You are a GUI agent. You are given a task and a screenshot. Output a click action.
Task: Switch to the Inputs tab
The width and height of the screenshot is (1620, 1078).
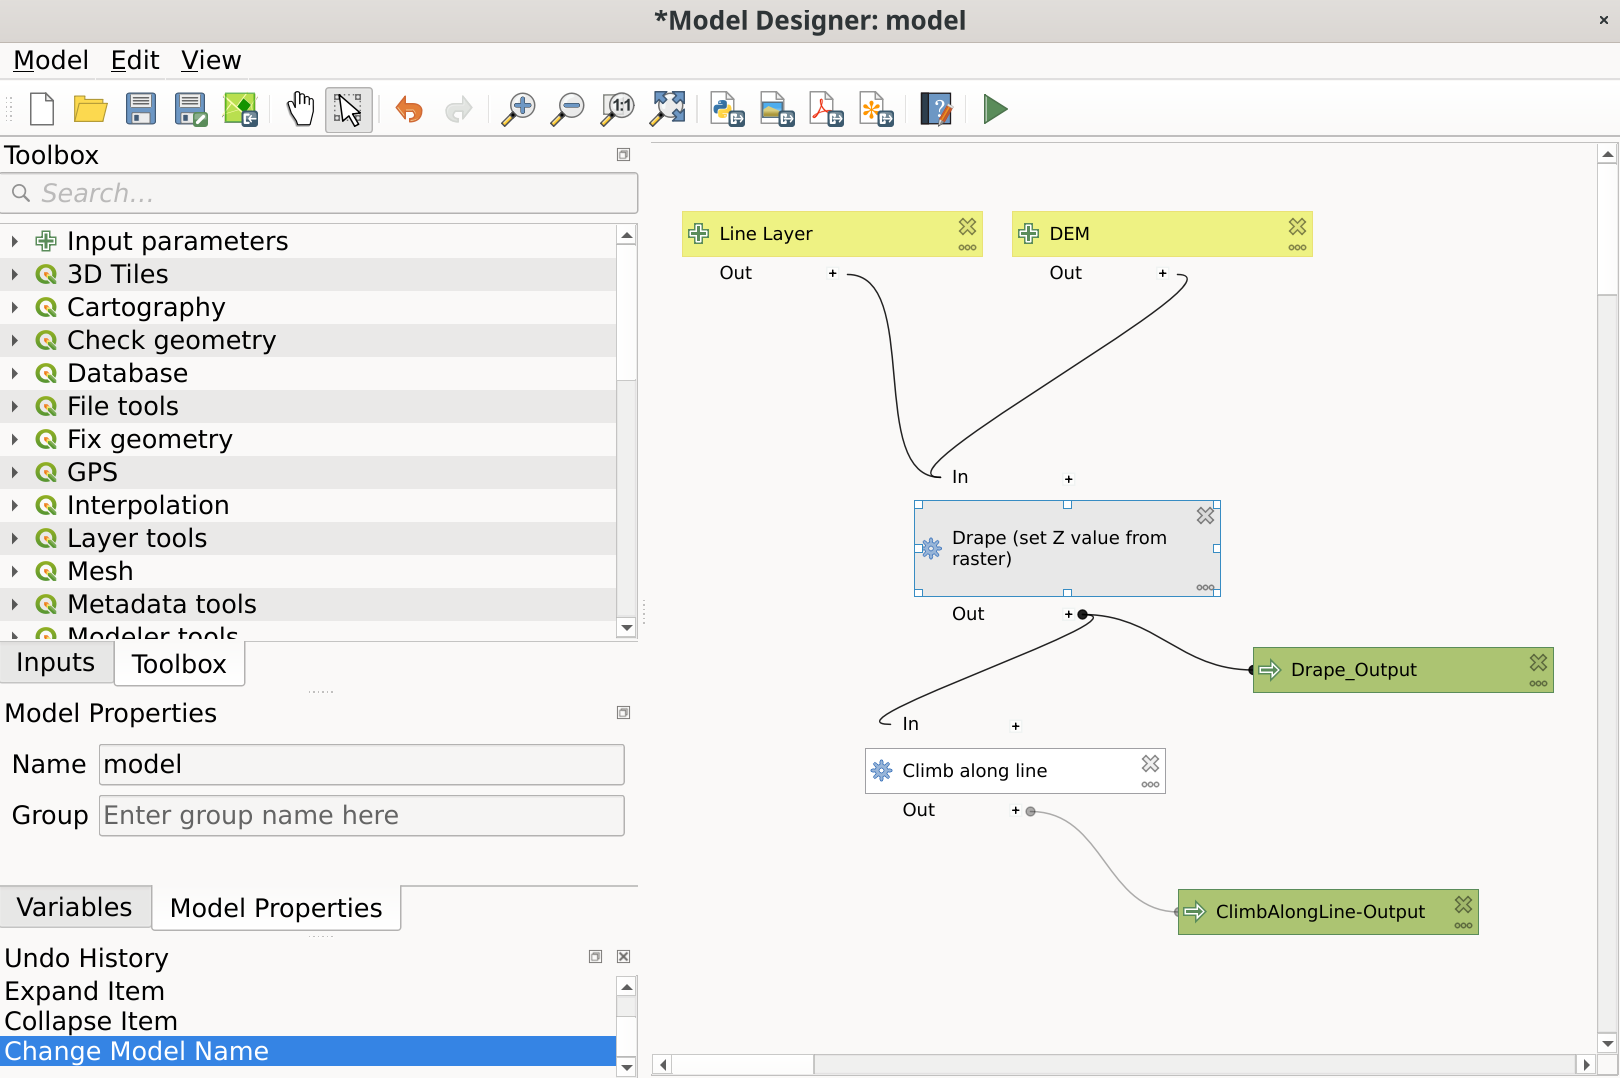point(55,662)
